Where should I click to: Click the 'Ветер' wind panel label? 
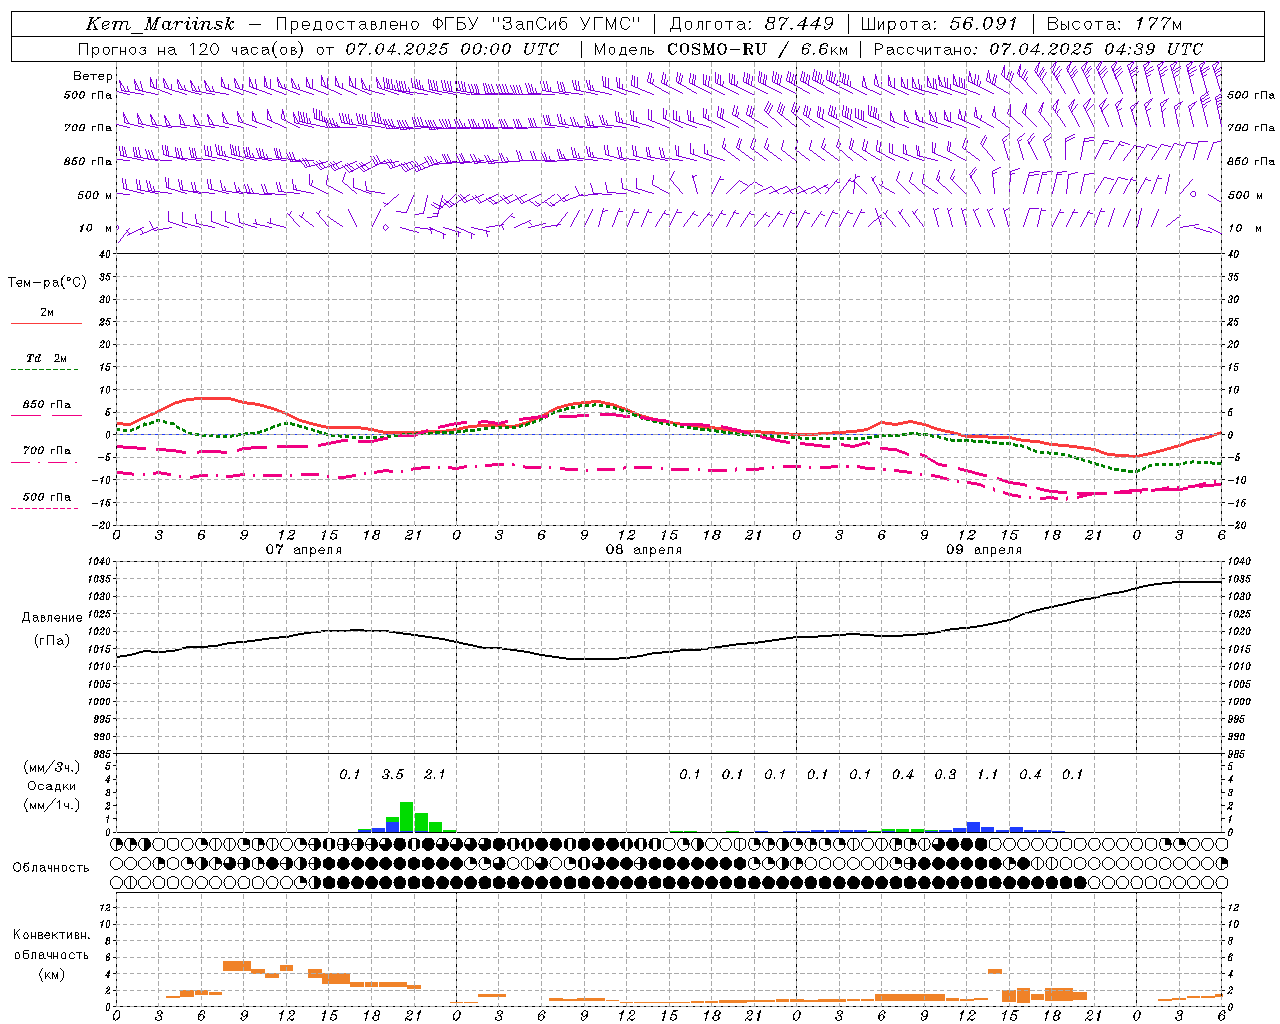(x=92, y=76)
